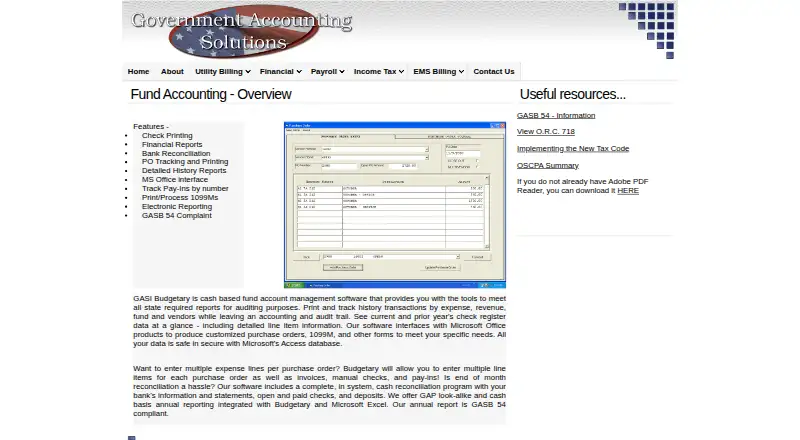The image size is (800, 440).
Task: Click Electronic Reporting feature text
Action: point(177,207)
